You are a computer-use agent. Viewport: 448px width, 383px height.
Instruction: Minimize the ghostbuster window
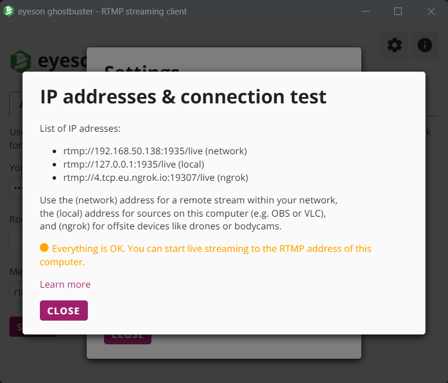(366, 11)
